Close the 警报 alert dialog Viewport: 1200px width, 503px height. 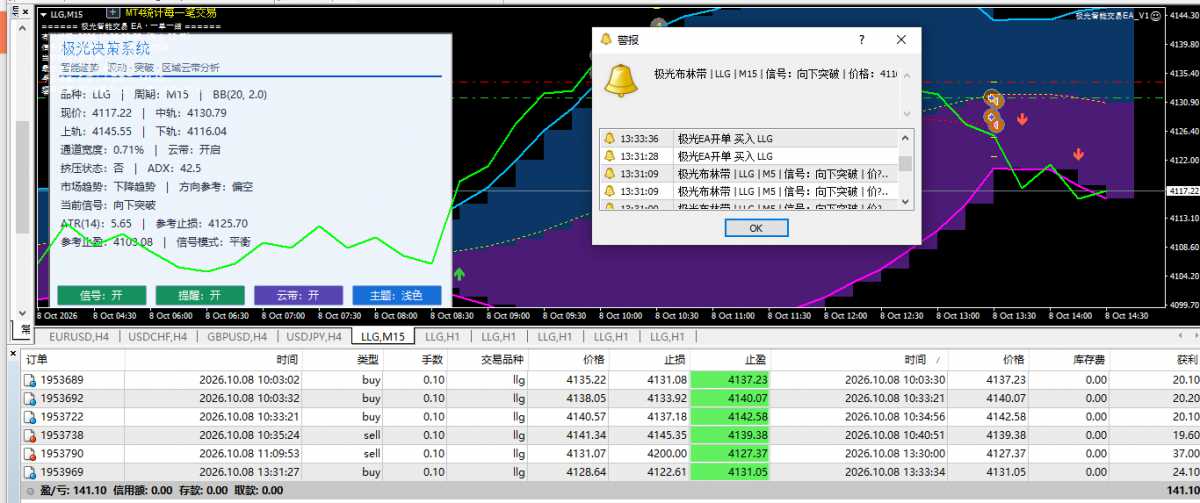click(901, 39)
